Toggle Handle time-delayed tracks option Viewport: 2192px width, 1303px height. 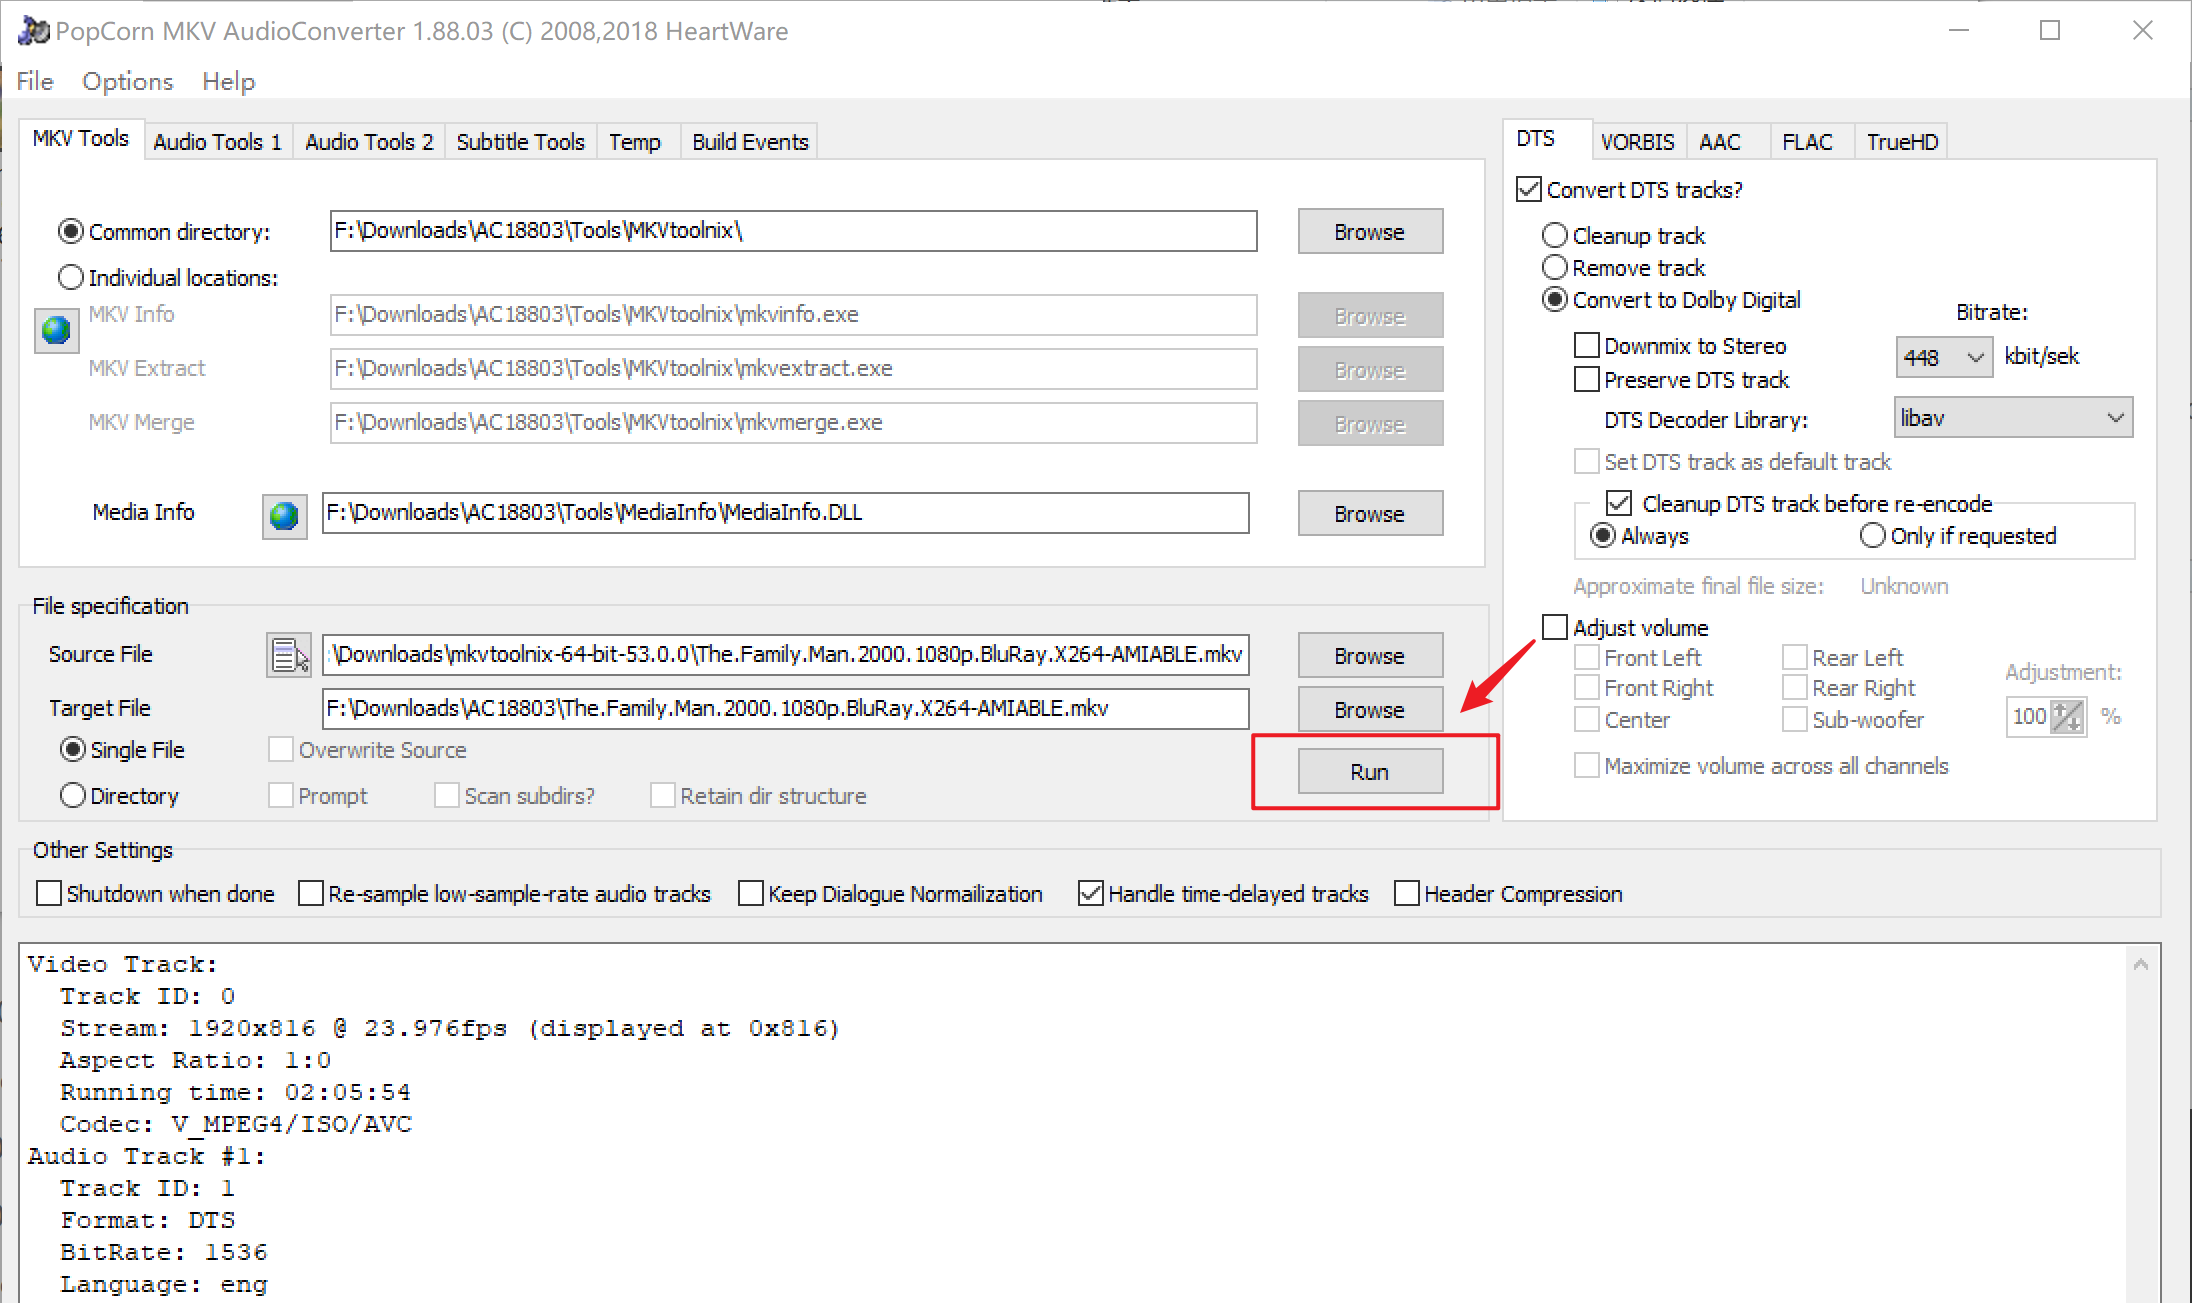pos(1091,893)
